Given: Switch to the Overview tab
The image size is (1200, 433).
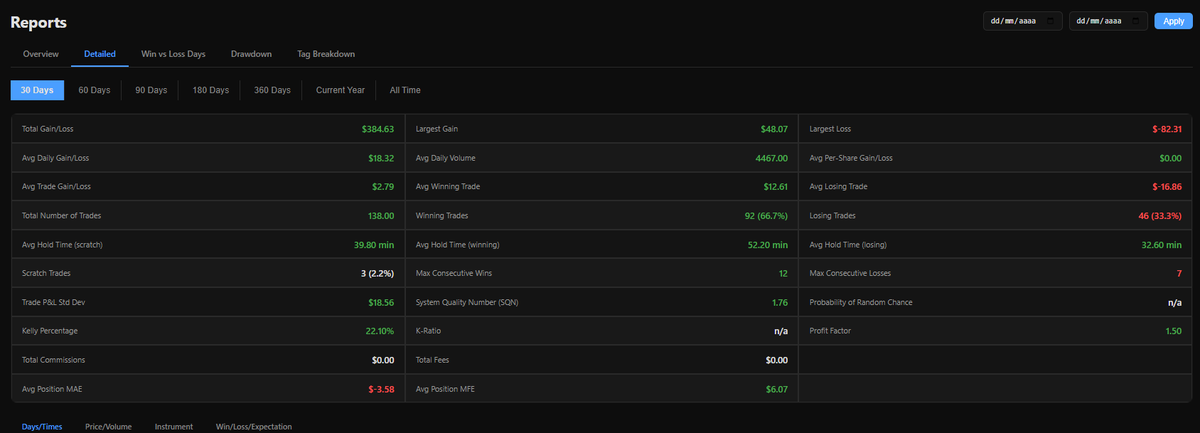Looking at the screenshot, I should point(41,54).
